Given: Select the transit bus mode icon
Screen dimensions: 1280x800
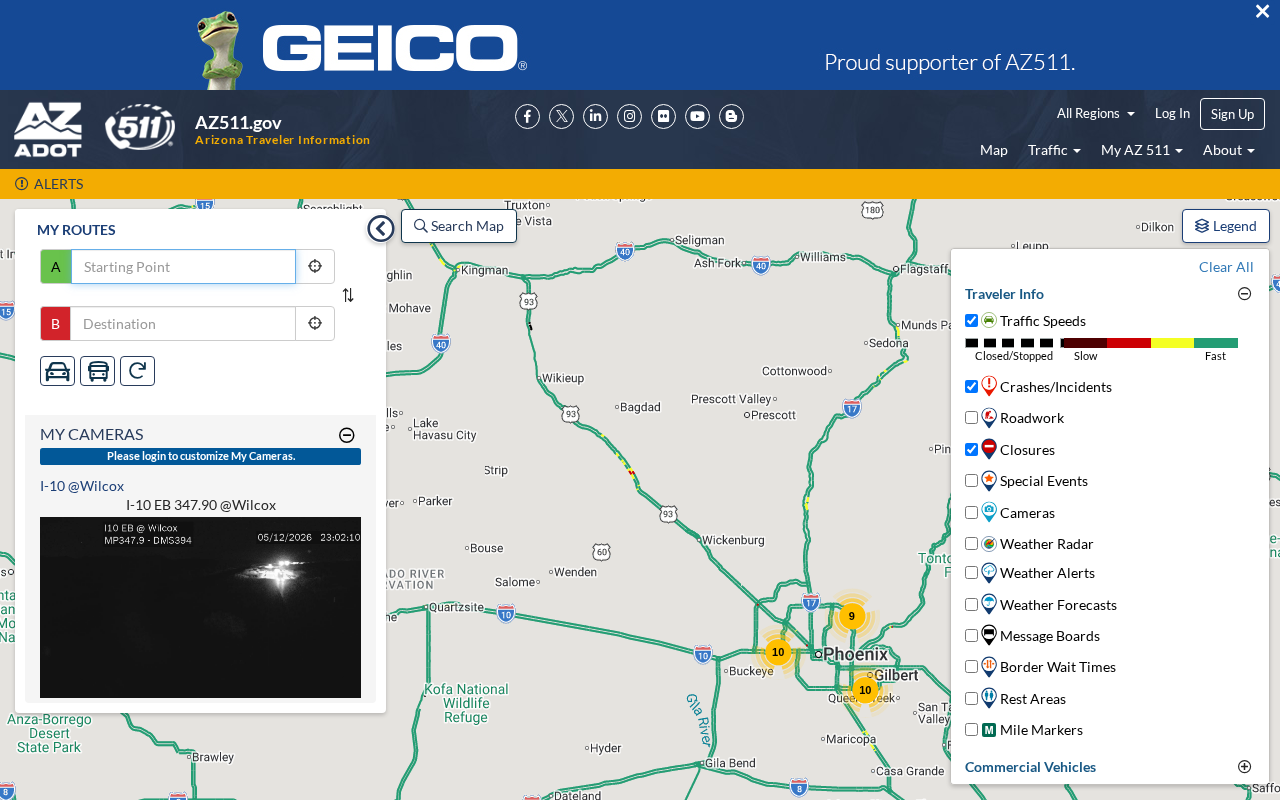Looking at the screenshot, I should [x=98, y=371].
